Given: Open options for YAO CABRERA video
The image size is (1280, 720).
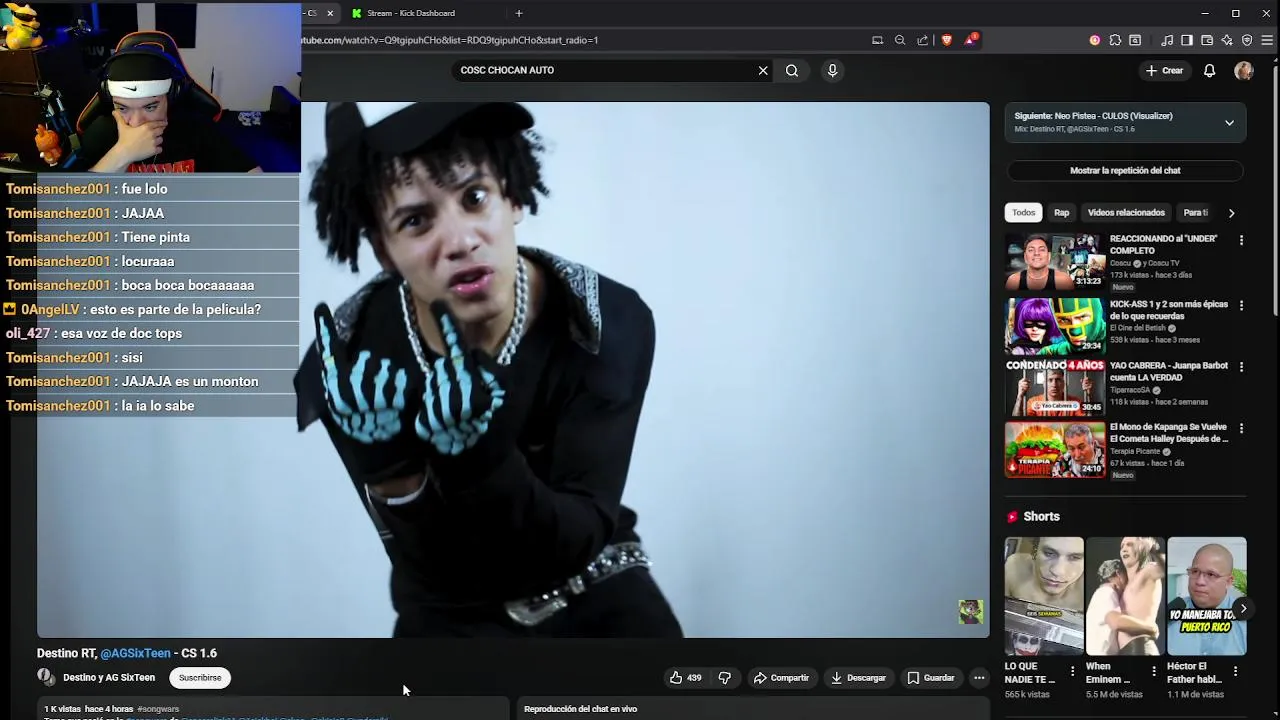Looking at the screenshot, I should (x=1241, y=367).
